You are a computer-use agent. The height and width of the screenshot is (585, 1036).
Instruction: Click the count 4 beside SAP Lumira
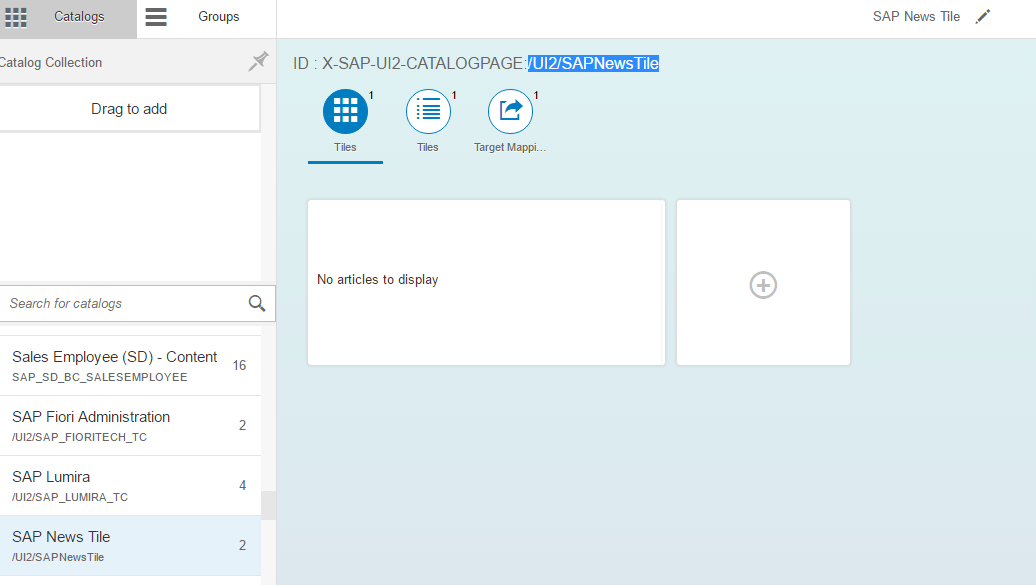(x=242, y=486)
